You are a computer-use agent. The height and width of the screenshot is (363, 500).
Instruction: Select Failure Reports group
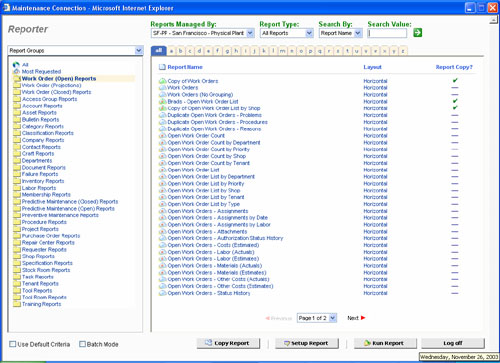tap(40, 174)
